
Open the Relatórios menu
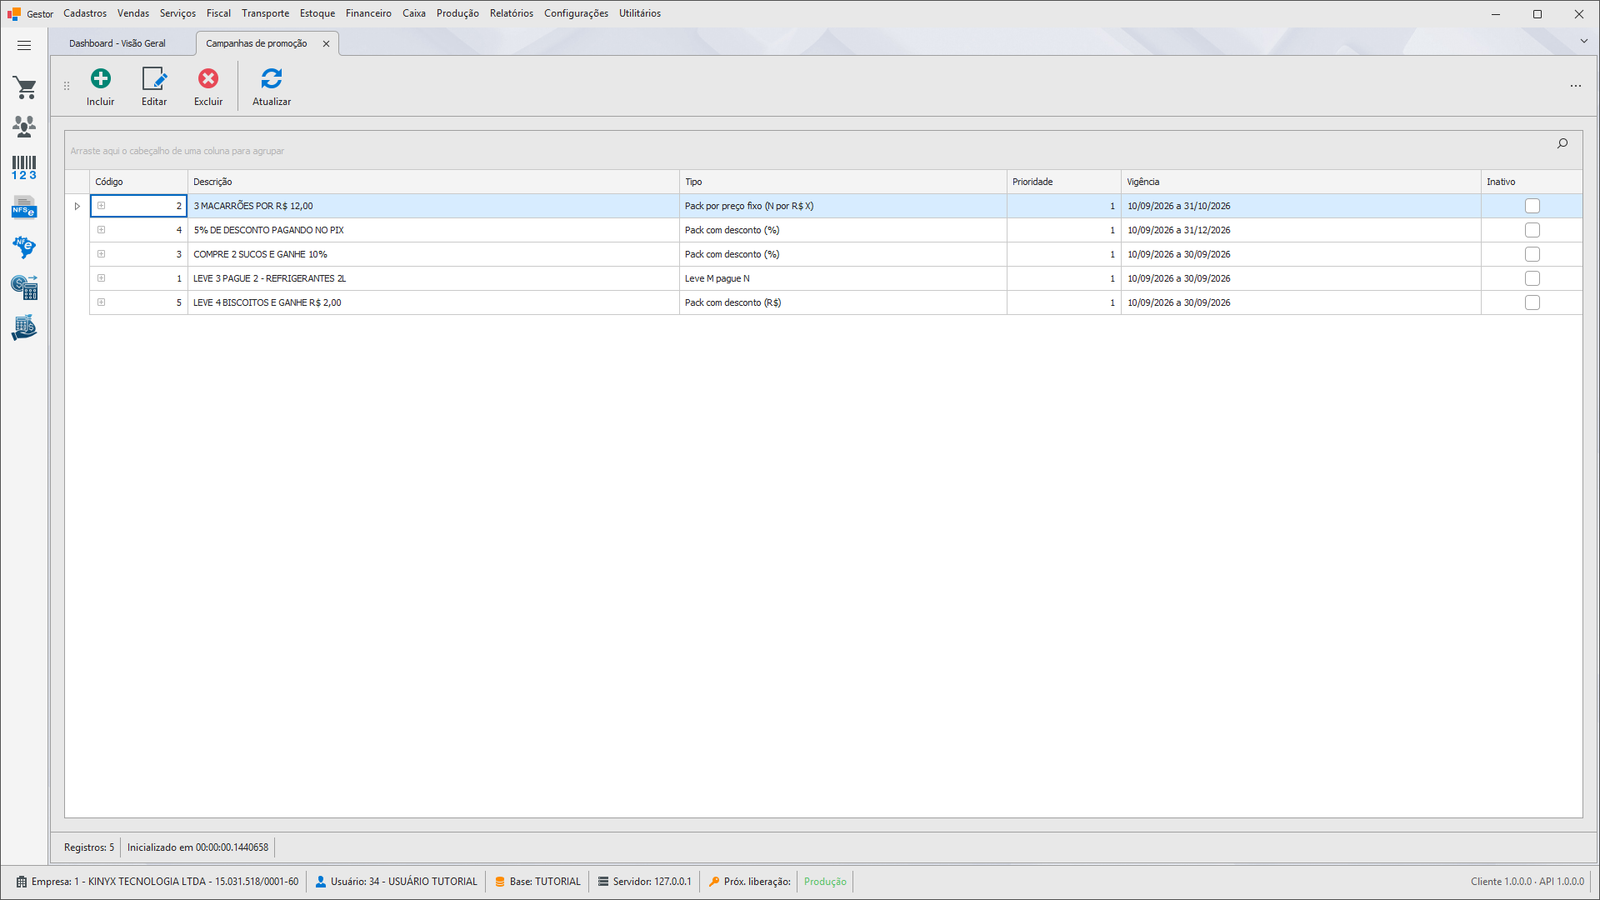click(x=512, y=14)
